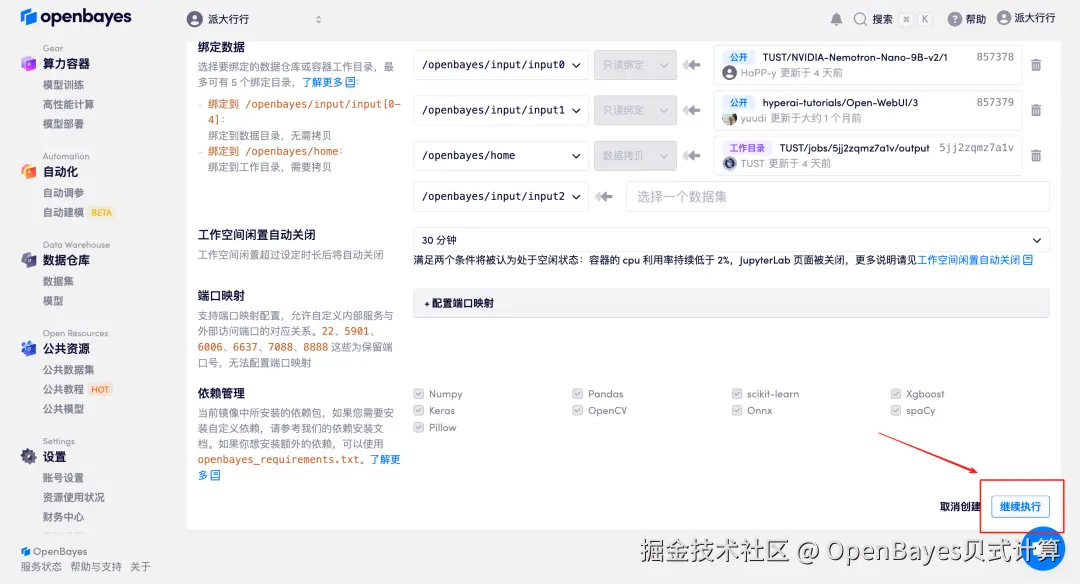Toggle the scikit-learn dependency checkbox
The height and width of the screenshot is (584, 1080).
pos(737,394)
